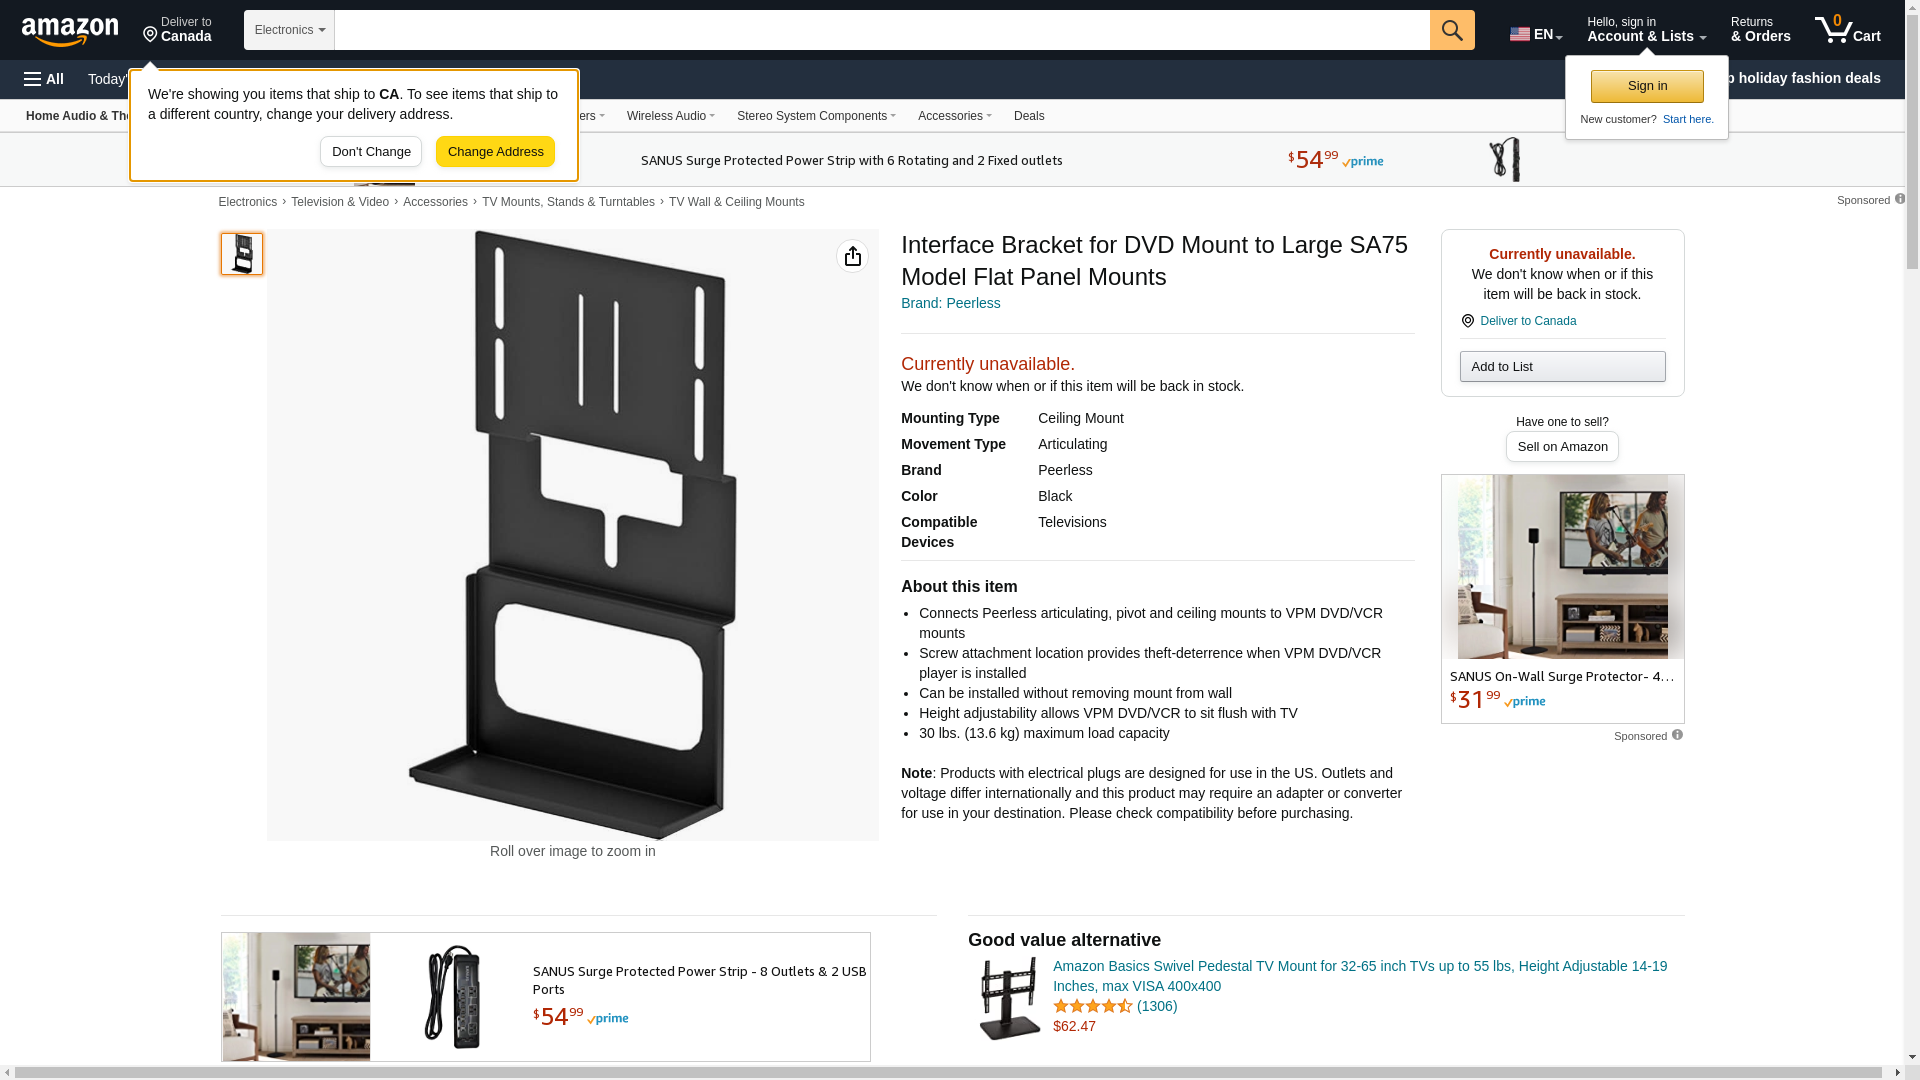Open the Brand: Peerless link
The height and width of the screenshot is (1080, 1920).
950,303
